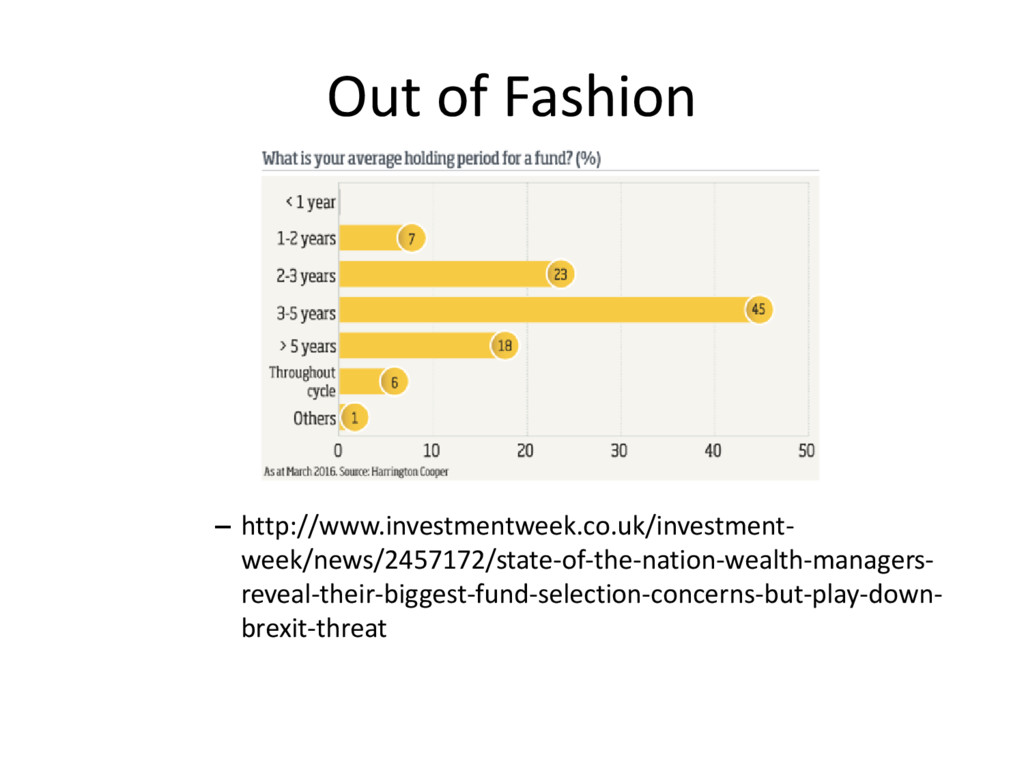Click the '1-2 years' axis label
The width and height of the screenshot is (1024, 768).
tap(306, 239)
